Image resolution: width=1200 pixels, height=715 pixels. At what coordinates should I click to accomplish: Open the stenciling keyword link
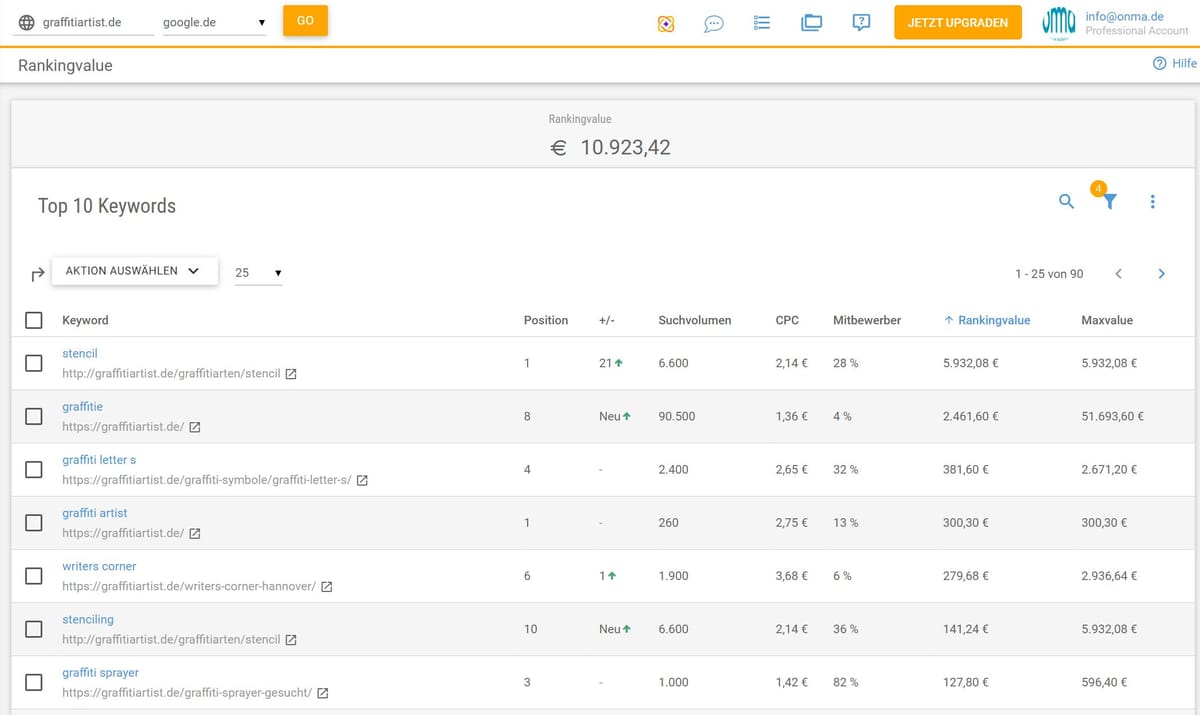coord(88,619)
